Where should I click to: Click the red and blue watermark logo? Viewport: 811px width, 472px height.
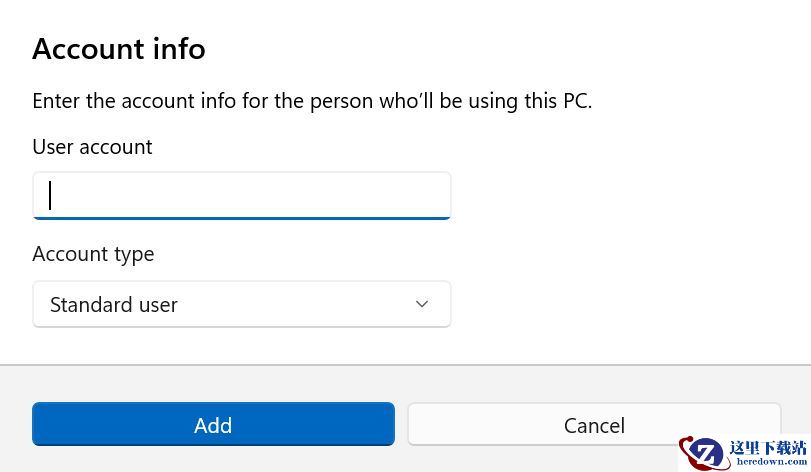(x=703, y=452)
